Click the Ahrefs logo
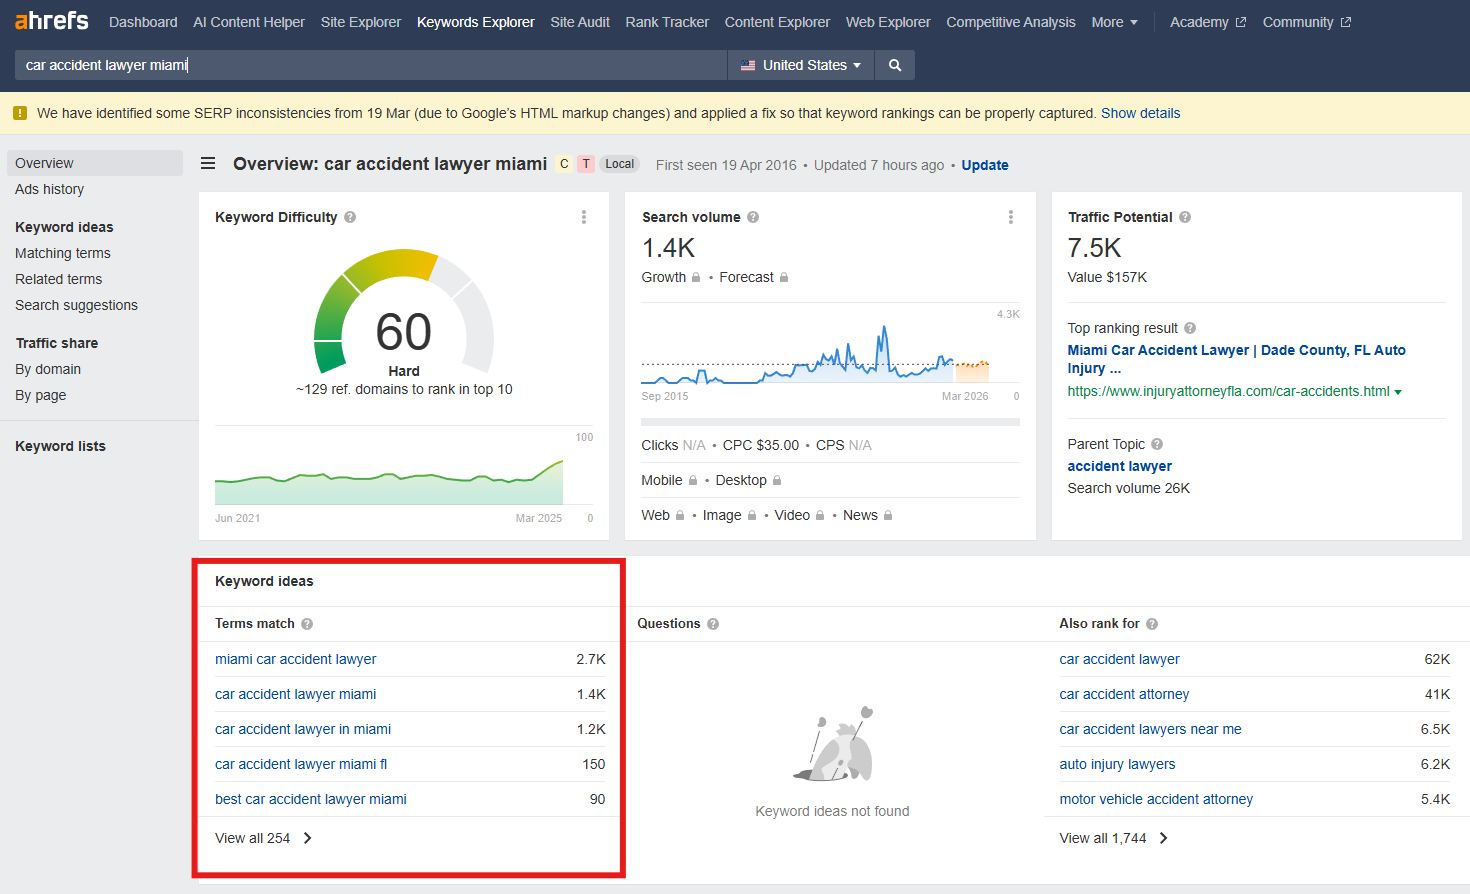 (52, 20)
